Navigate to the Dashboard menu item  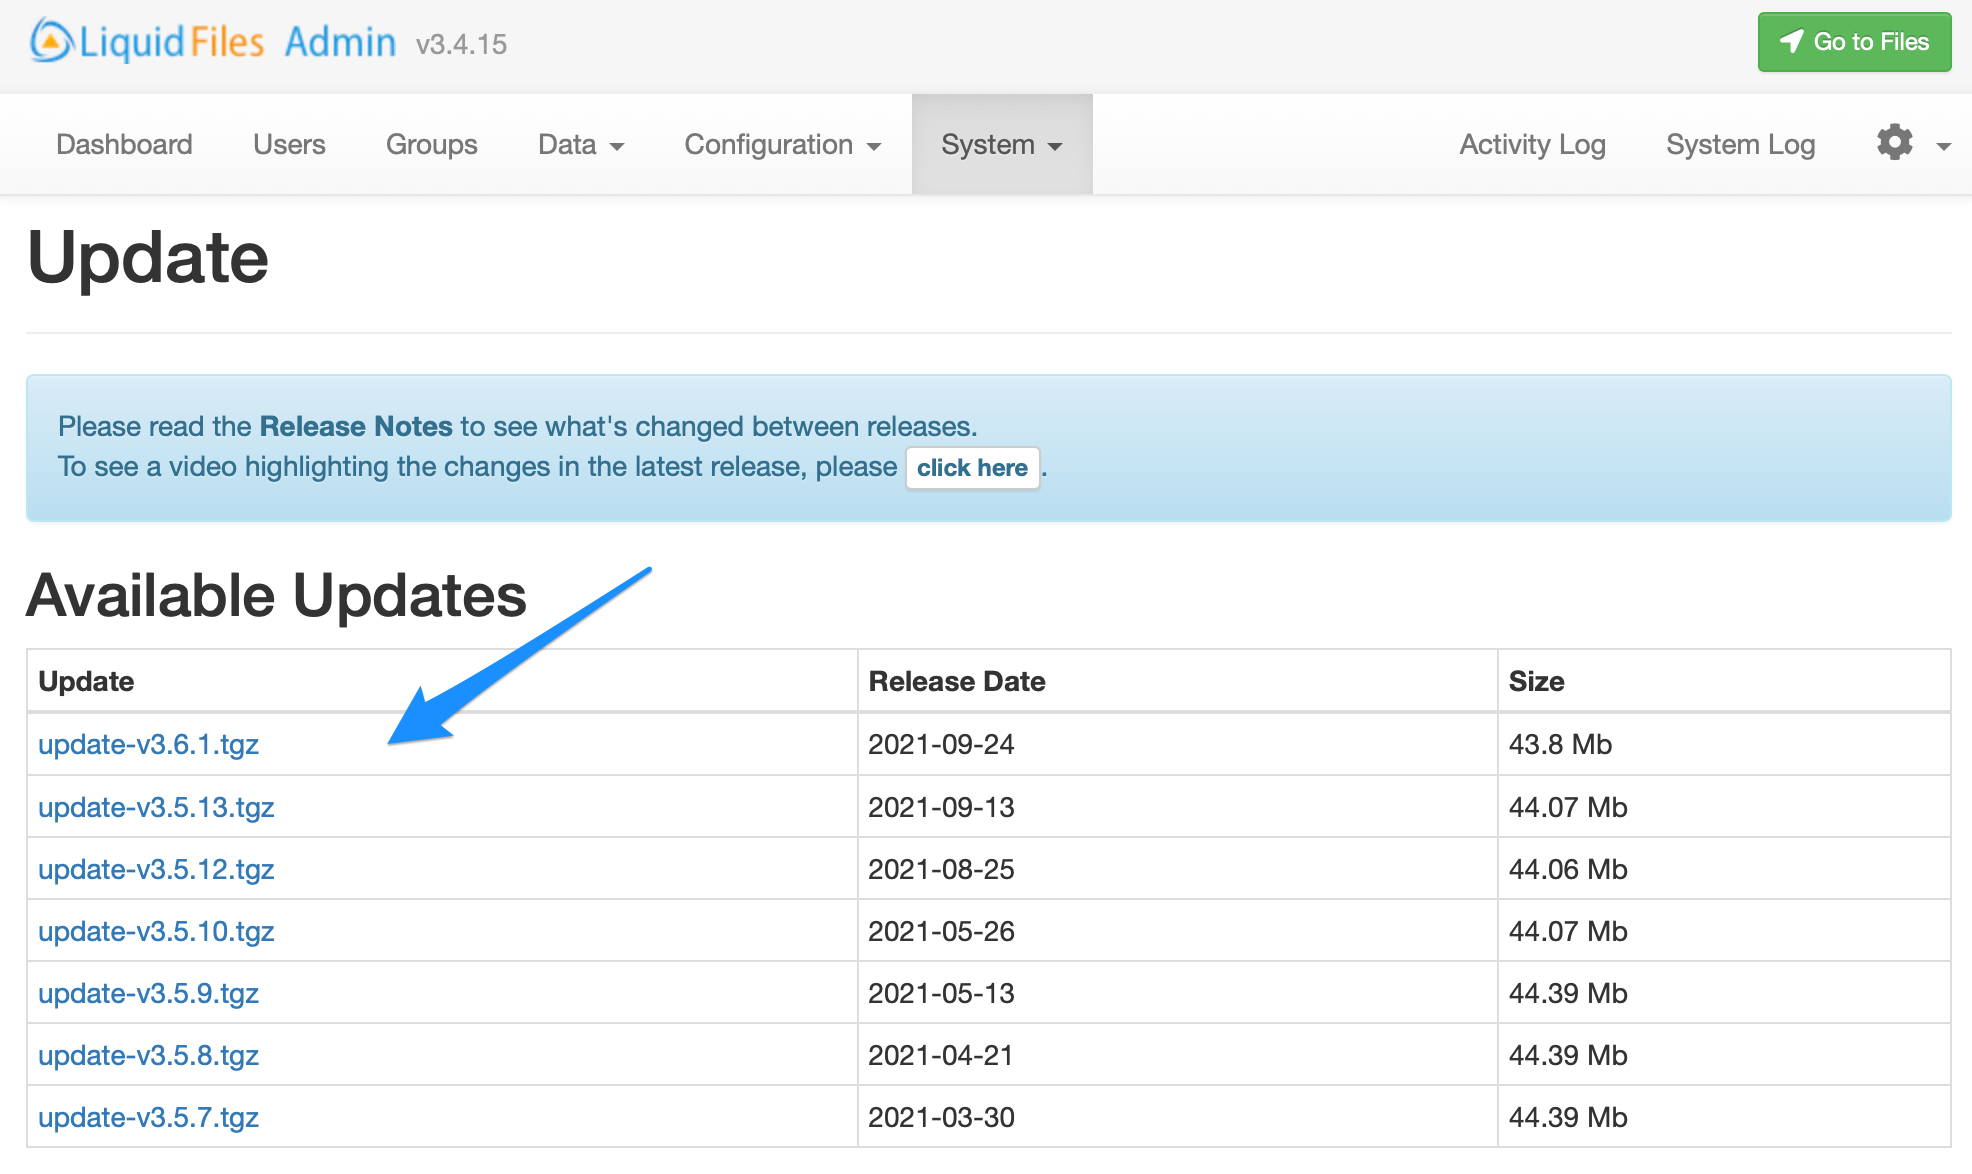(x=124, y=144)
